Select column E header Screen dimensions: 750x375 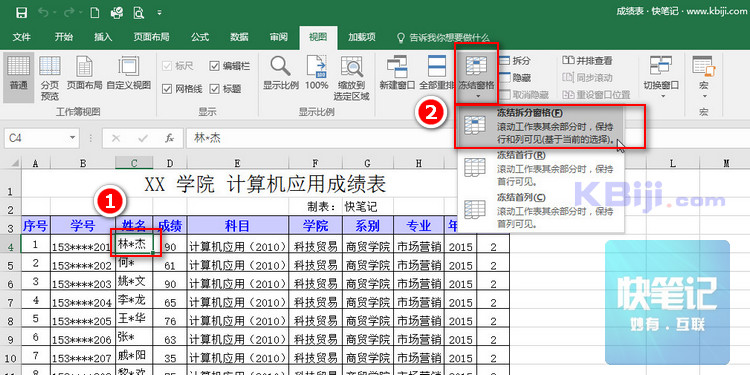coord(238,164)
